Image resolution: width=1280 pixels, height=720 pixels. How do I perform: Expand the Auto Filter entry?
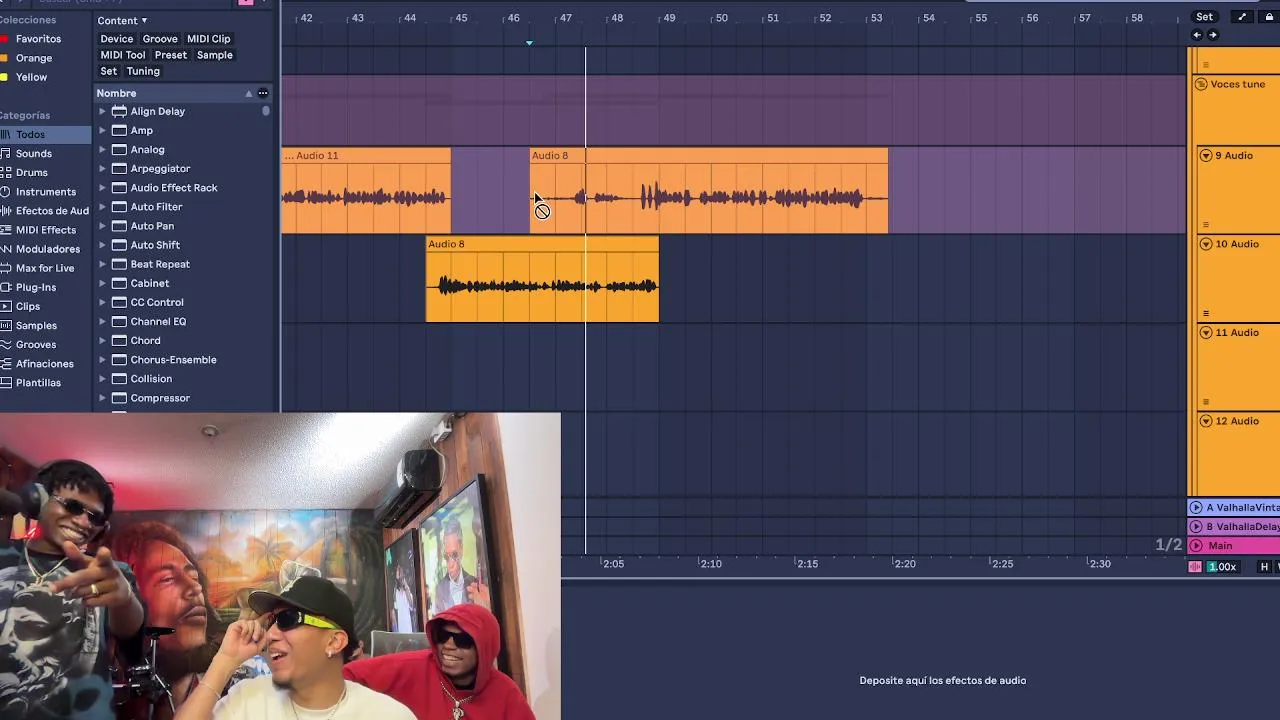click(x=102, y=207)
